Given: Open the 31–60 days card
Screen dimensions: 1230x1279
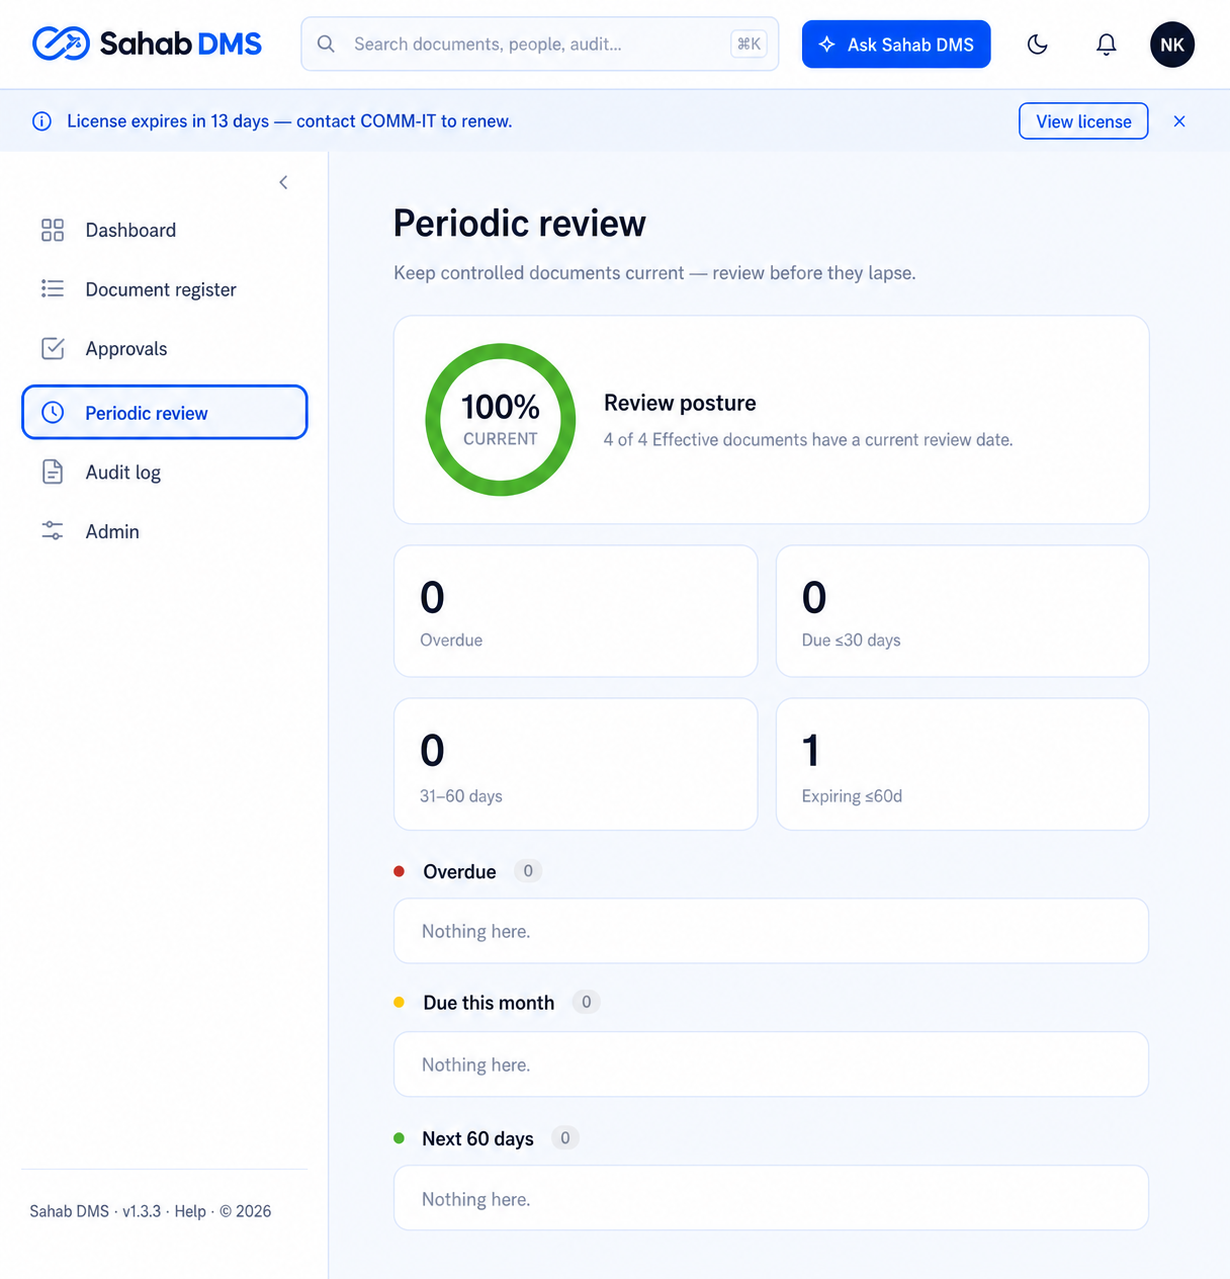Looking at the screenshot, I should [576, 764].
